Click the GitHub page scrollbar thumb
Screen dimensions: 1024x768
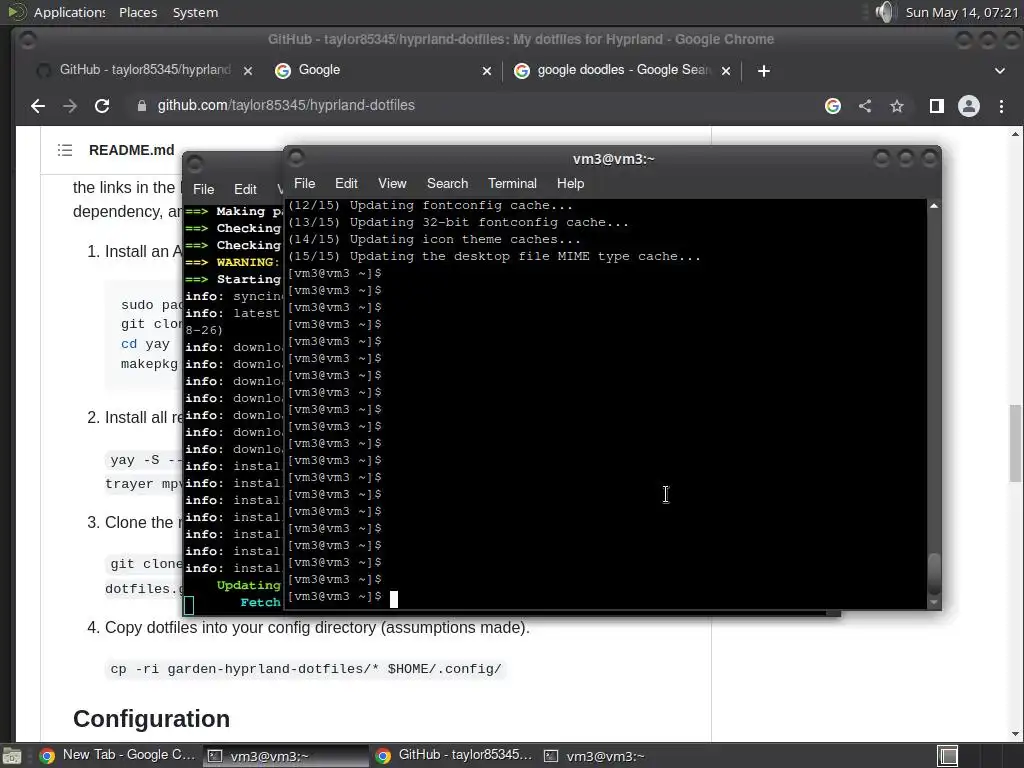pos(1015,443)
